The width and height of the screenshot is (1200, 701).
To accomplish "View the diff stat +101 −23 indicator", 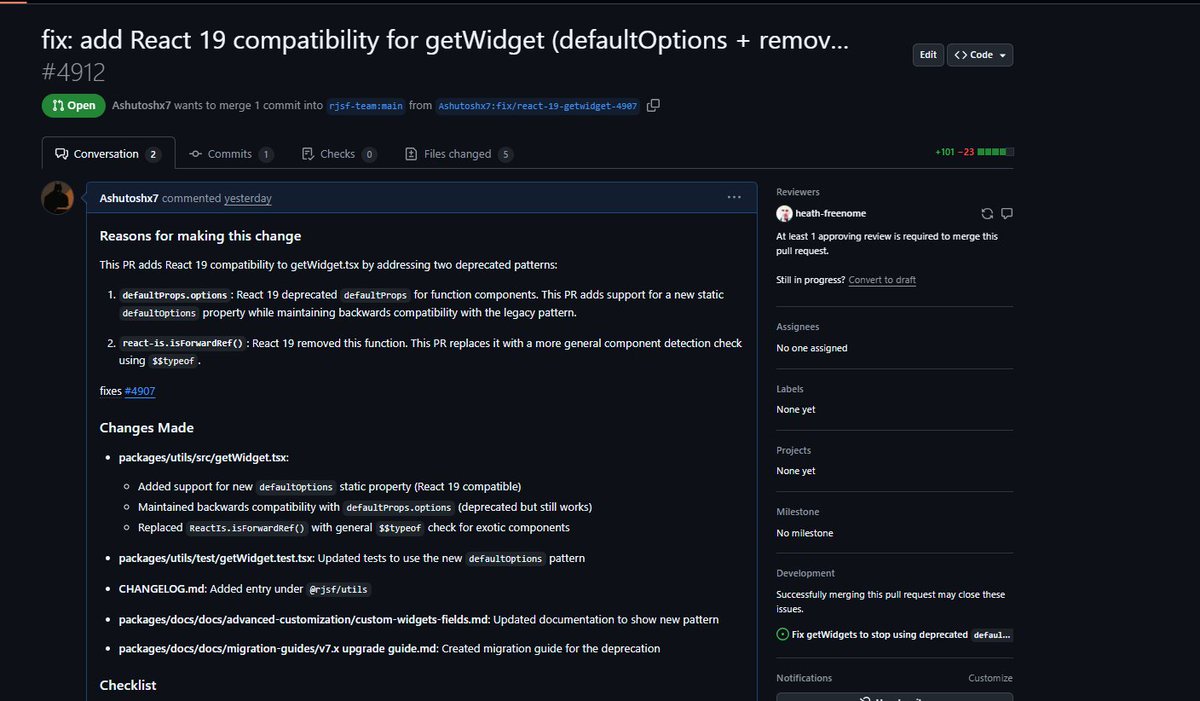I will [974, 152].
